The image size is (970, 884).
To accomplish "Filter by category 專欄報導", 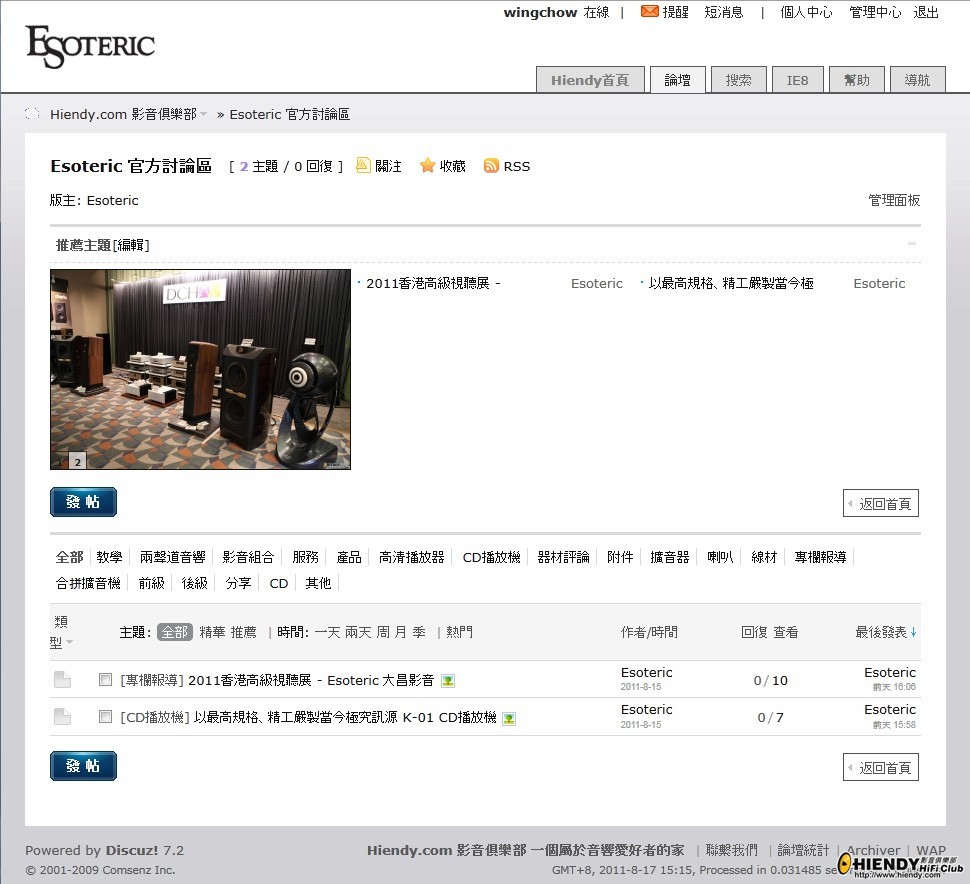I will pyautogui.click(x=820, y=557).
